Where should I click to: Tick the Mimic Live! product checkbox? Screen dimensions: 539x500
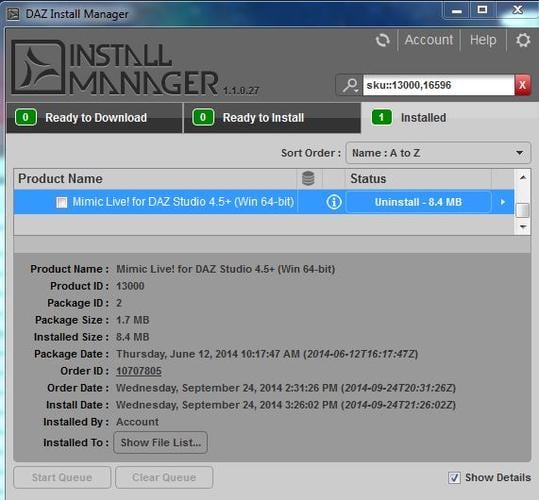(62, 202)
